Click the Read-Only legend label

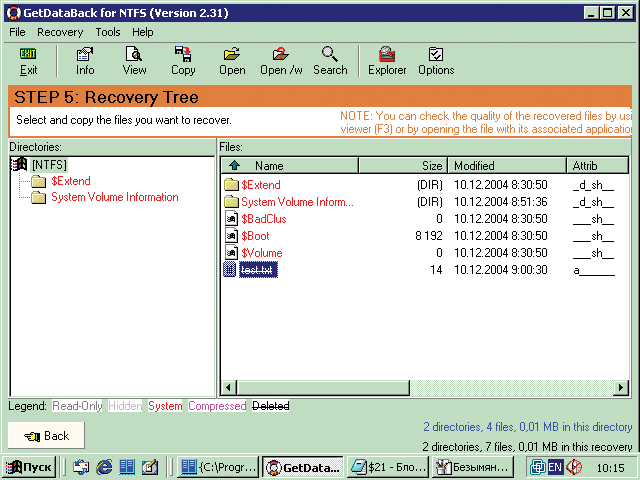coord(77,406)
